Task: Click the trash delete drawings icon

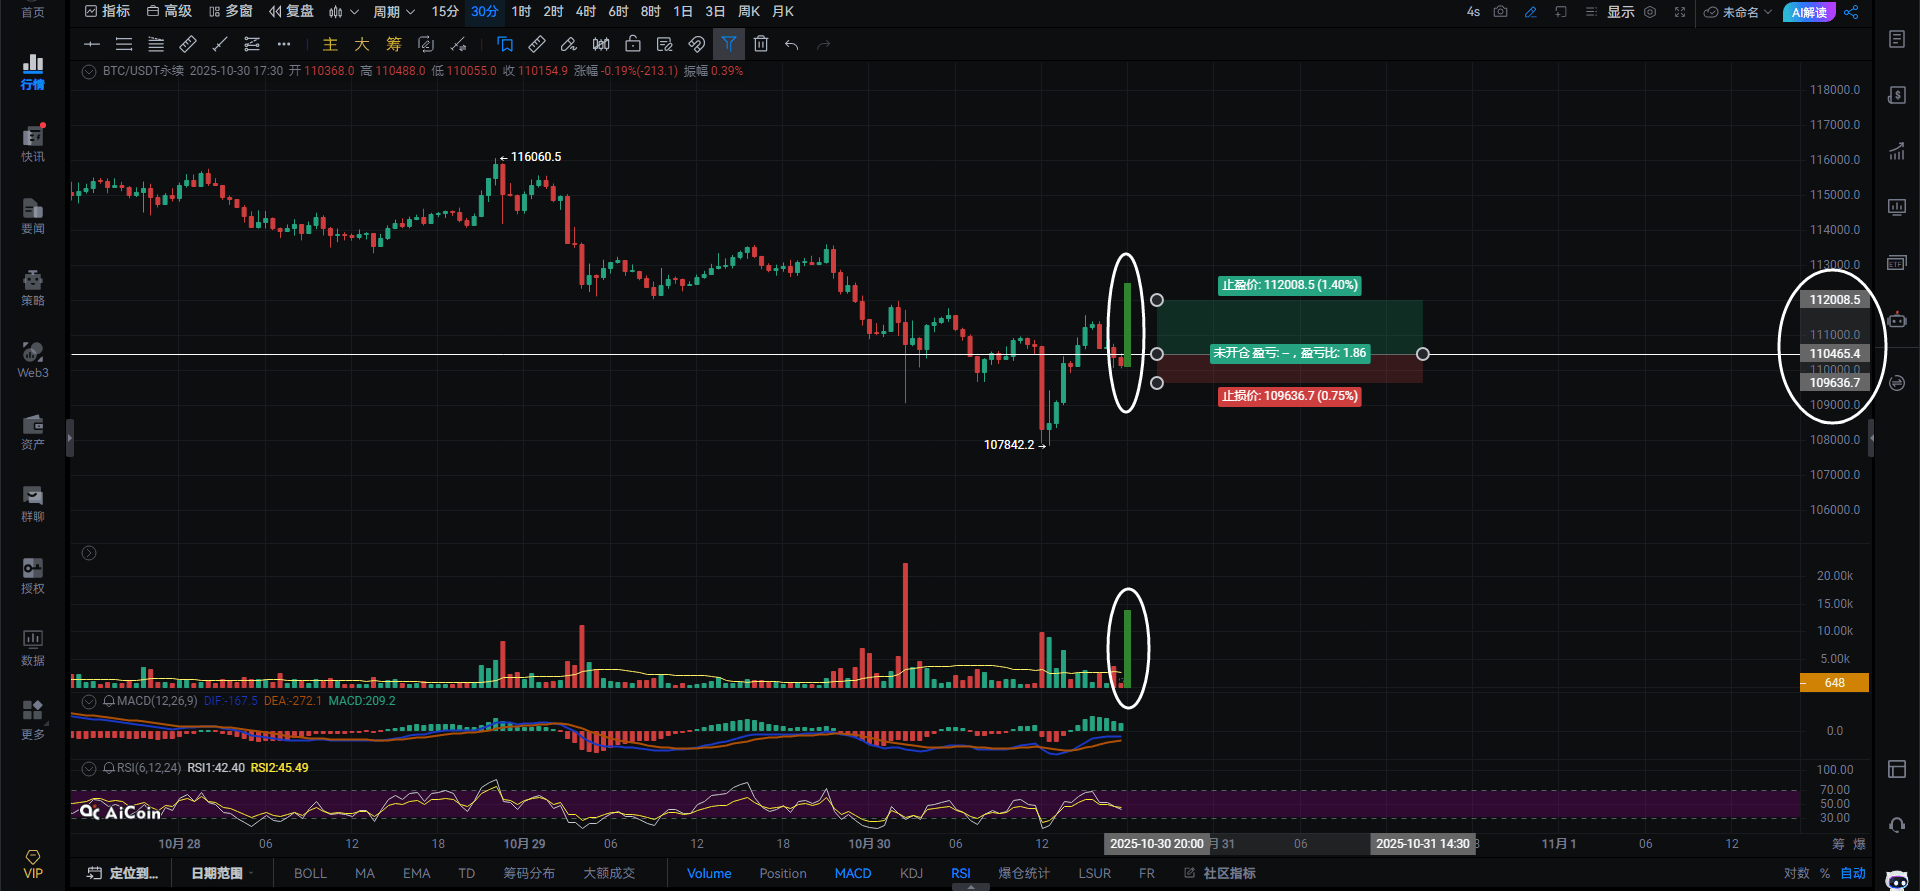Action: 761,44
